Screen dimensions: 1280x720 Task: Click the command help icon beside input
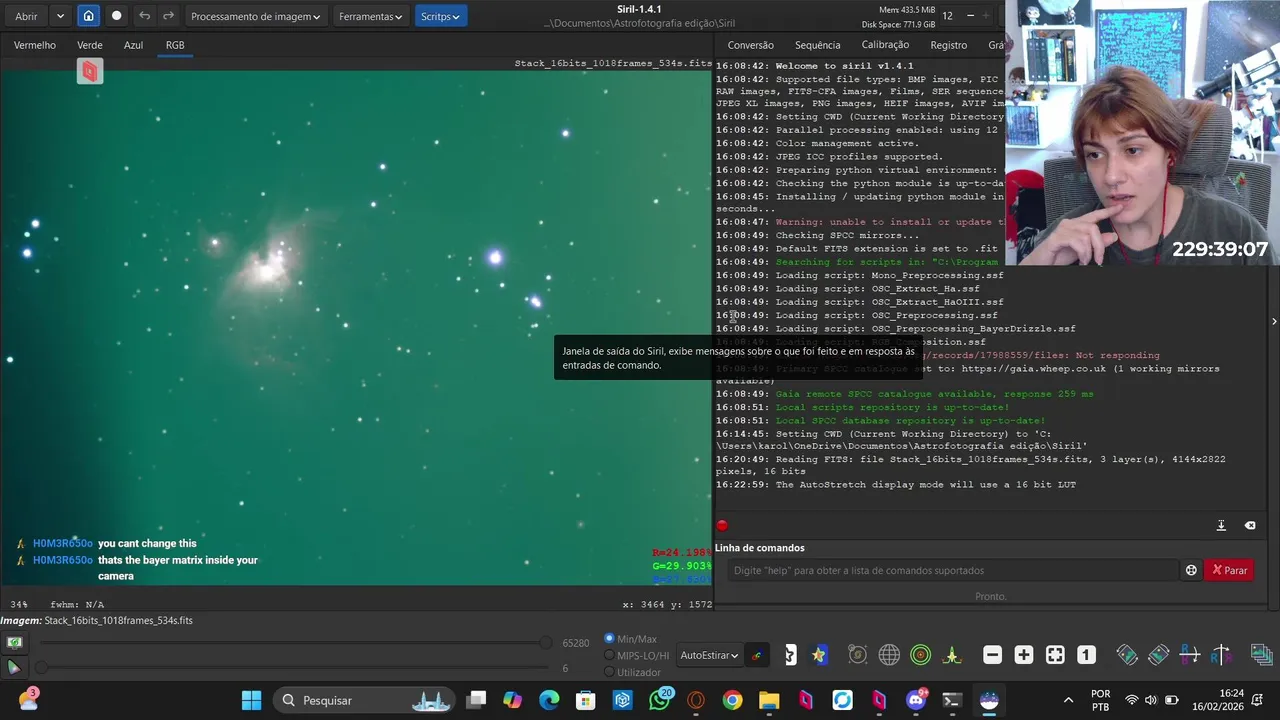[1191, 570]
